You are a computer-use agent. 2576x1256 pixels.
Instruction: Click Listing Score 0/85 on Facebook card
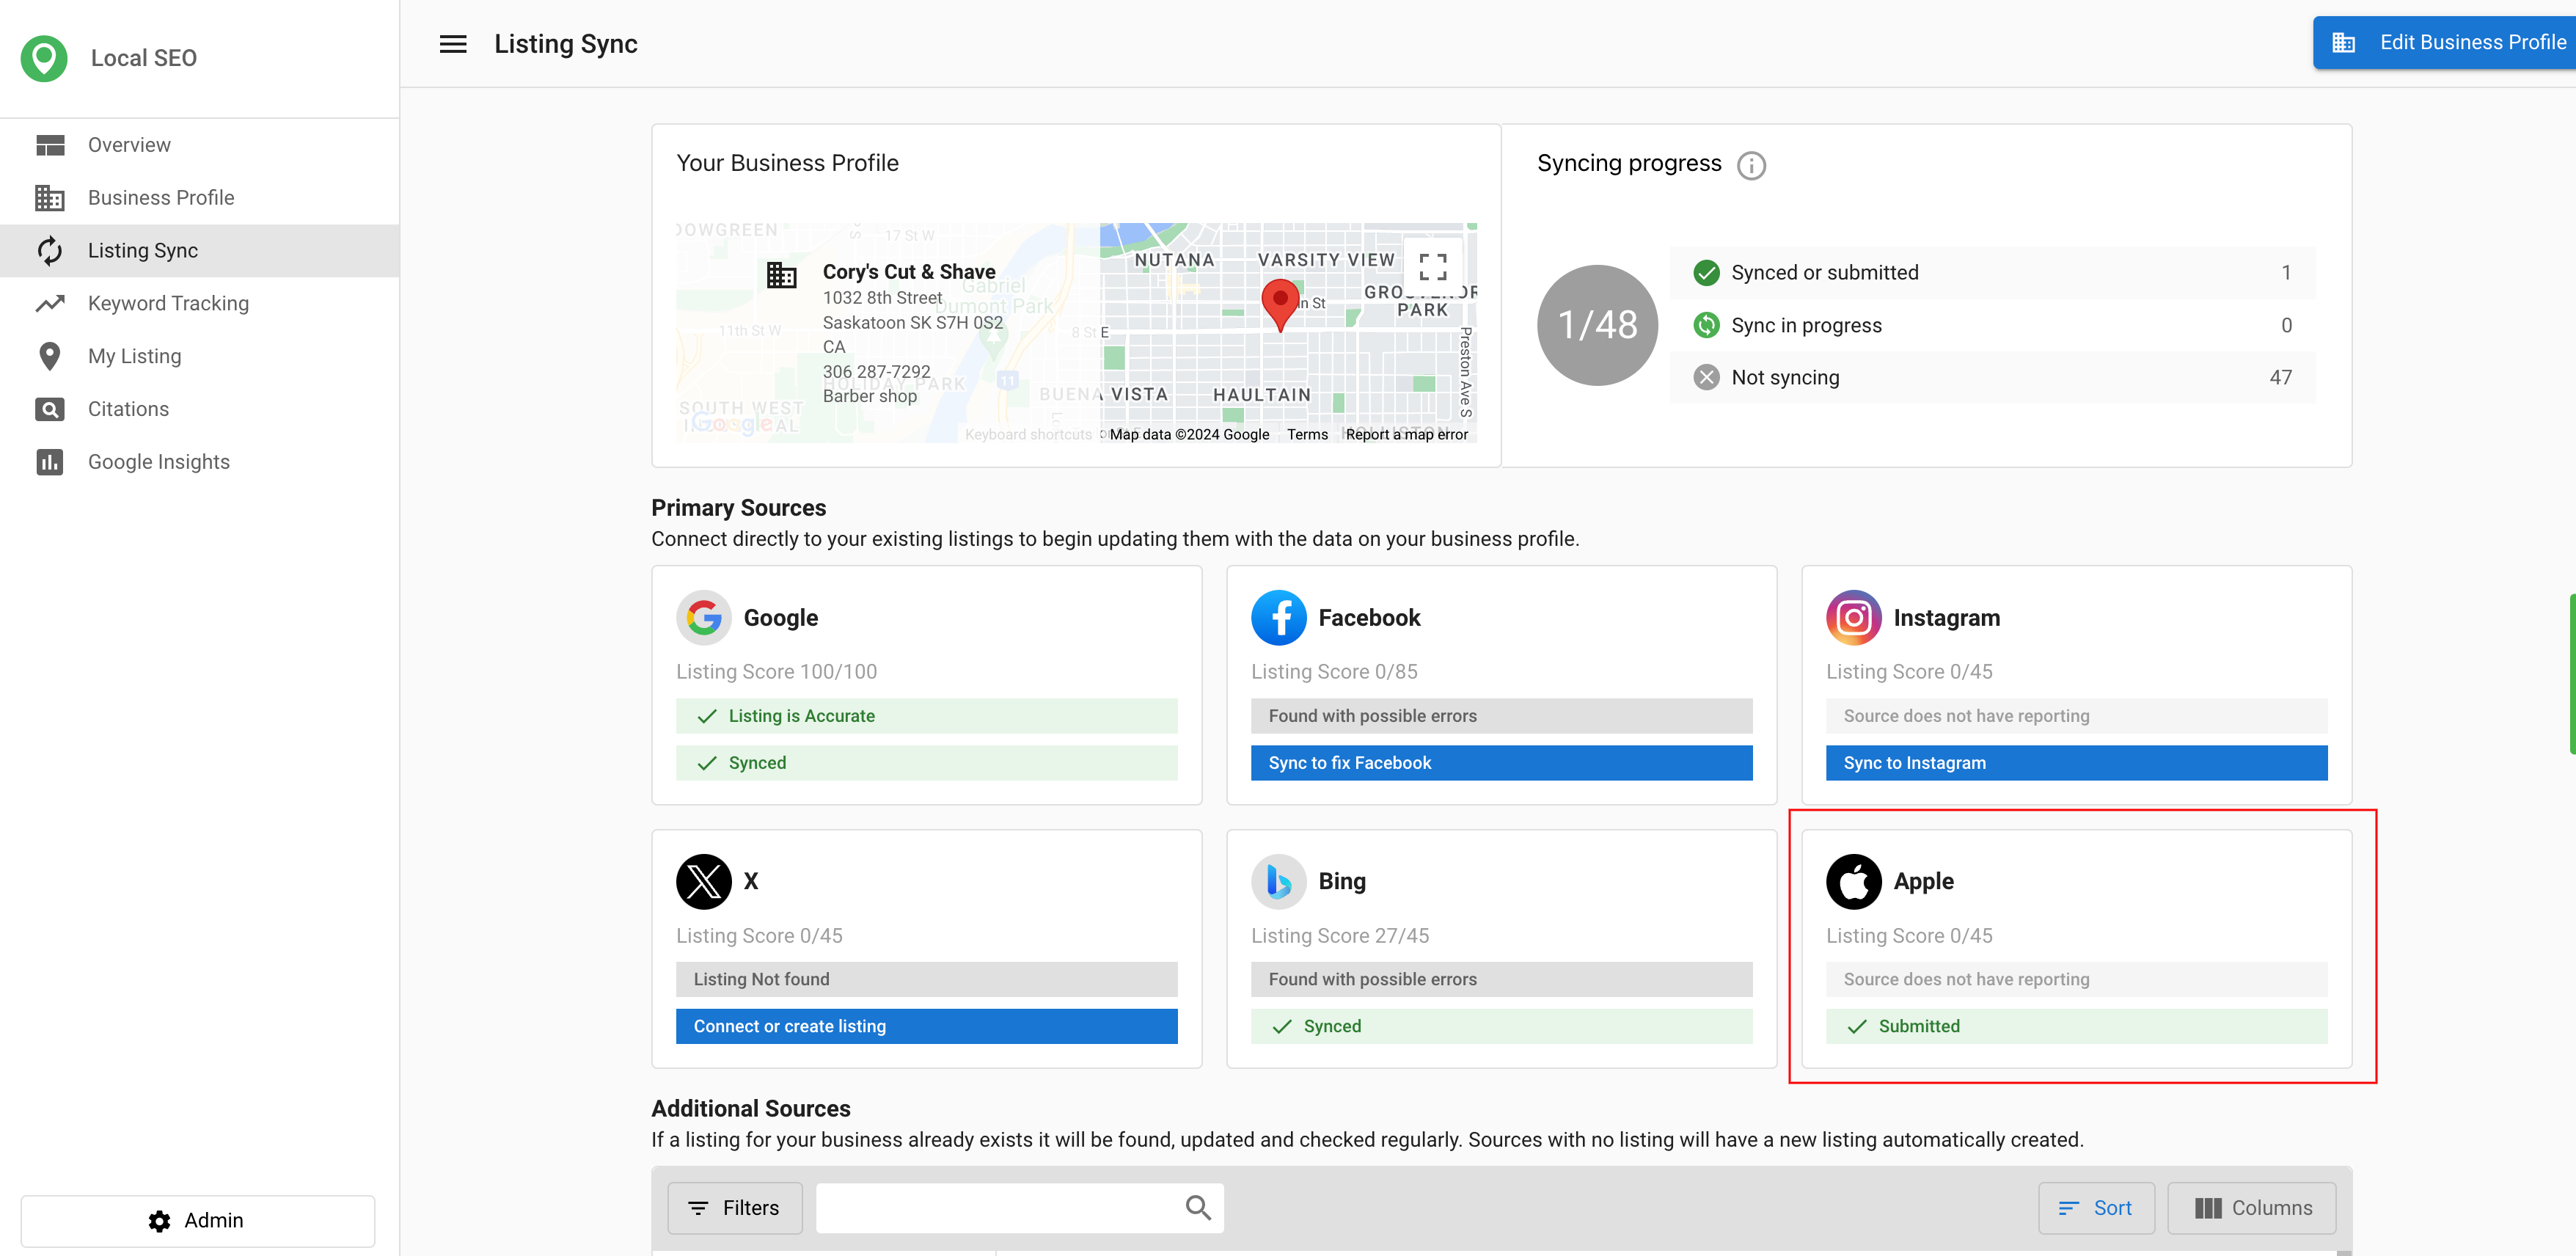pyautogui.click(x=1334, y=672)
